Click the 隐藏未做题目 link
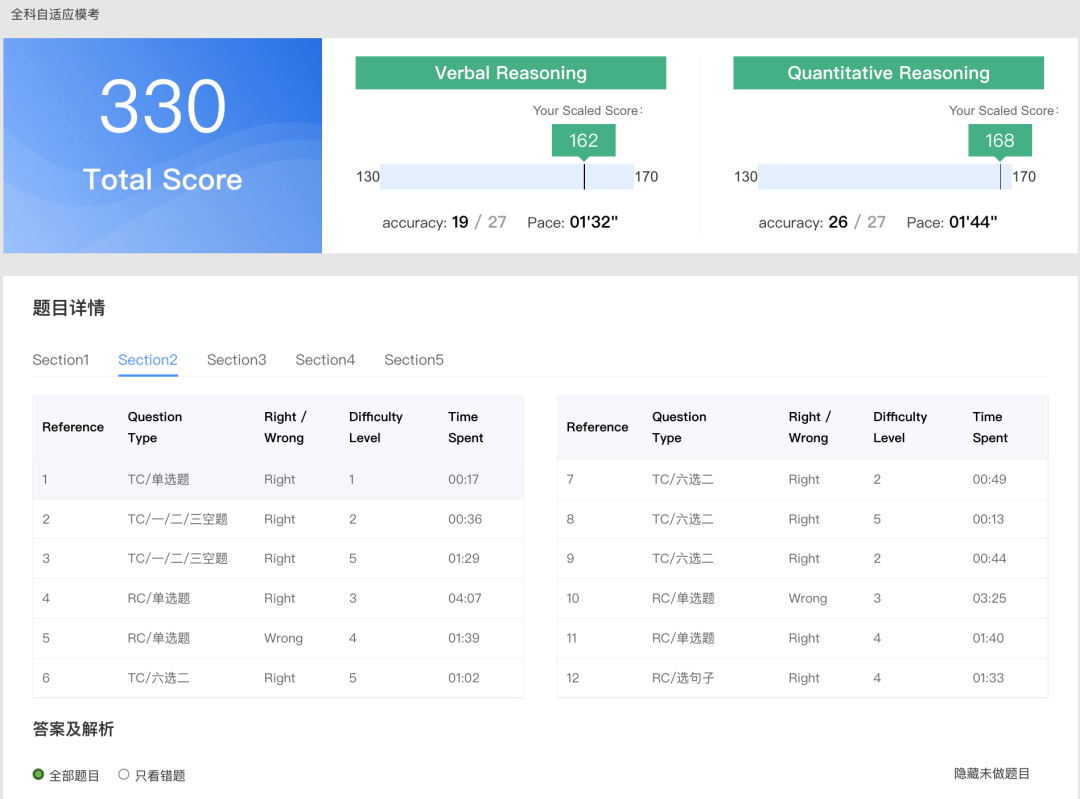1080x799 pixels. tap(991, 774)
